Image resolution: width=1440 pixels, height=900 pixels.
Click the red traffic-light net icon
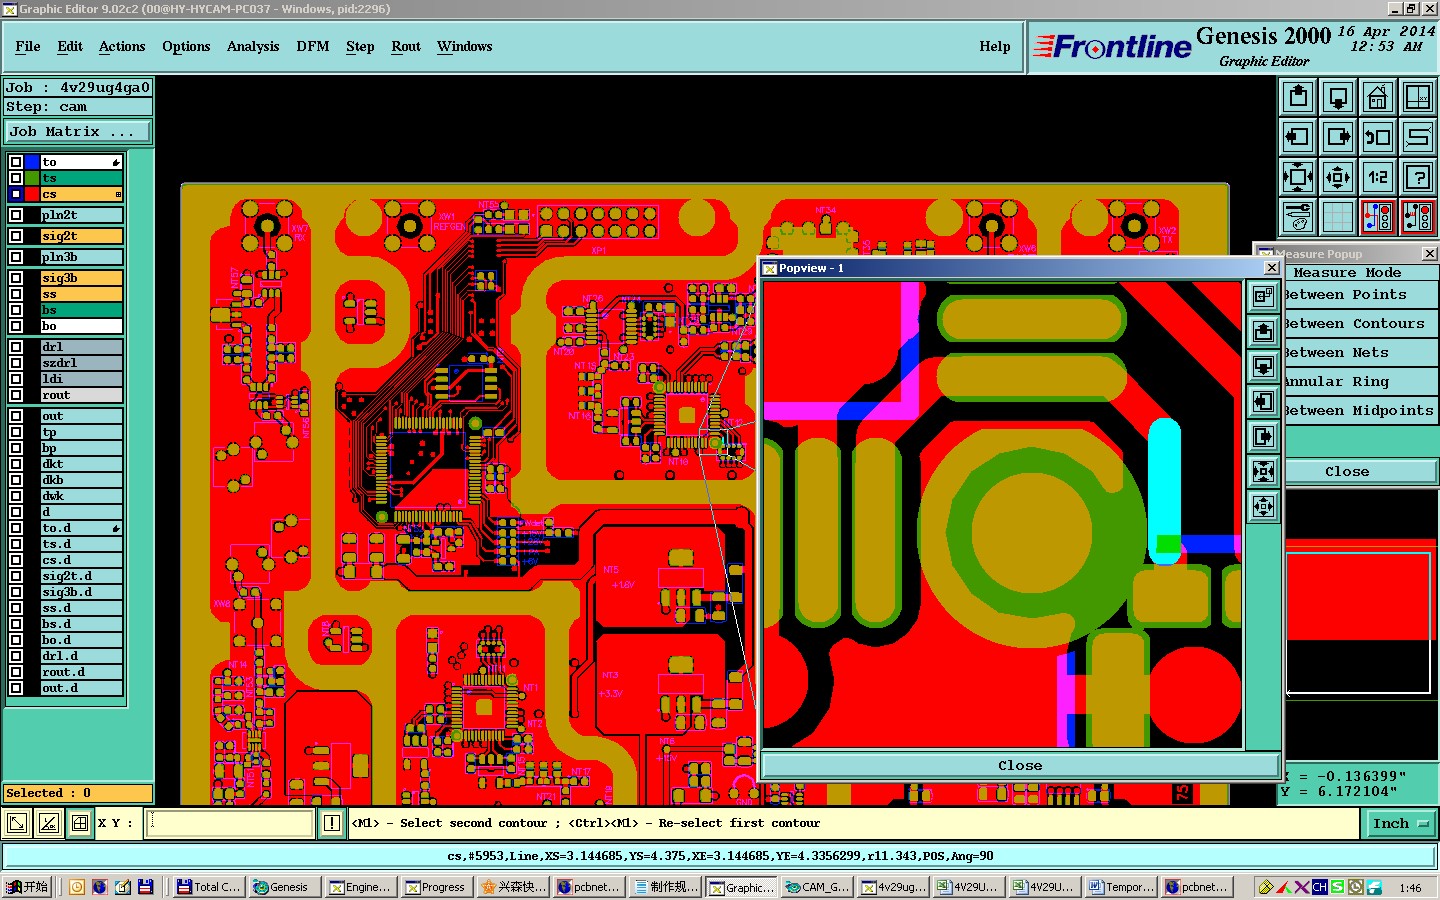point(1378,216)
